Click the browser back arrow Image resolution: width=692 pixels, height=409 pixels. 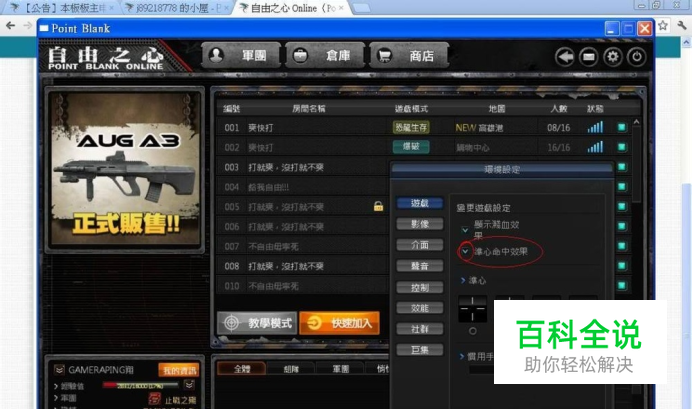[11, 26]
